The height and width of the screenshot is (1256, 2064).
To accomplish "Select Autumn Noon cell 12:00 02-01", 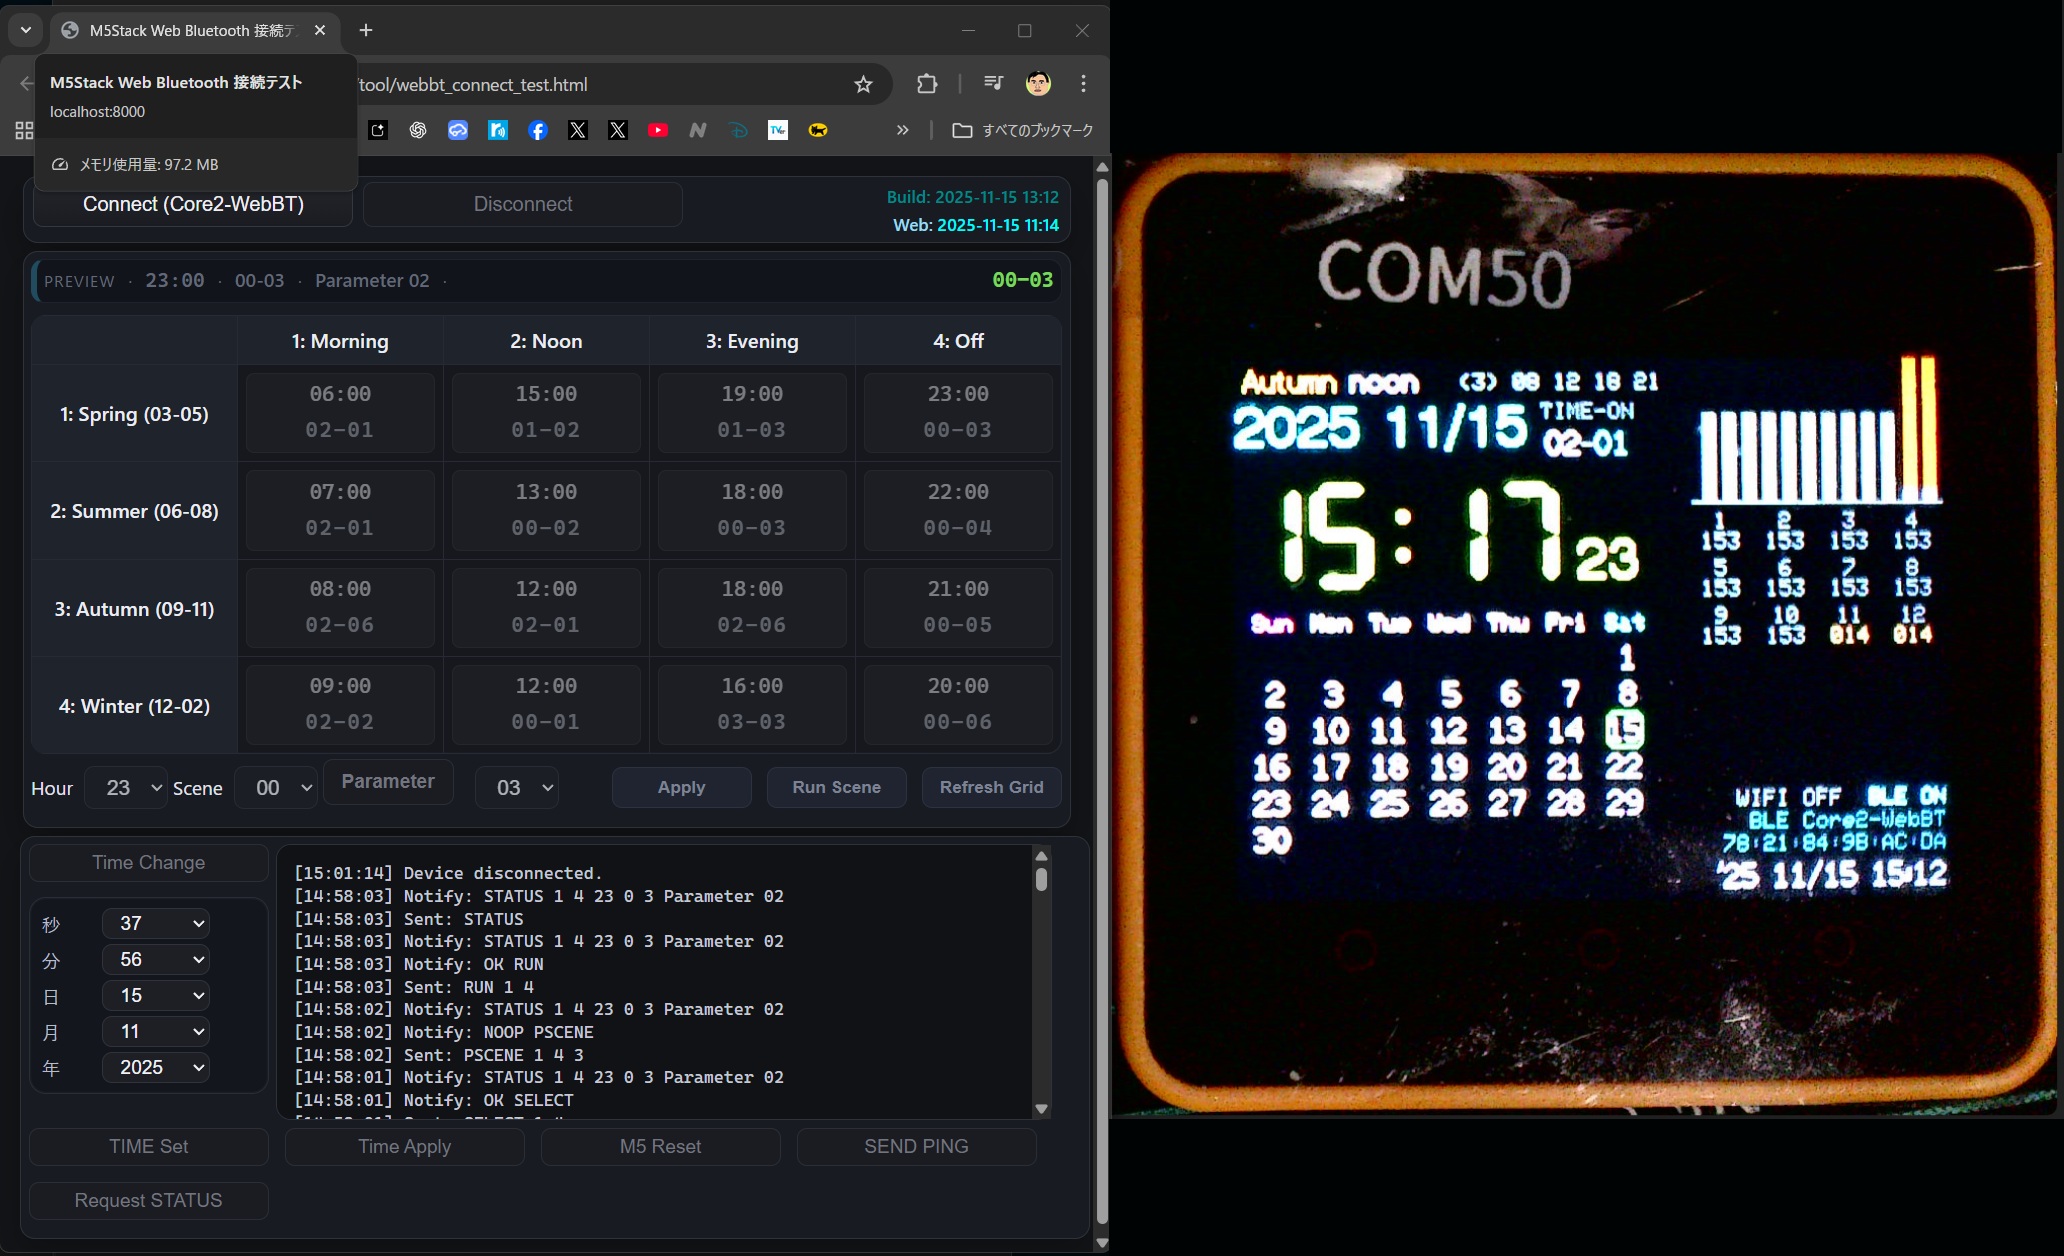I will [546, 607].
